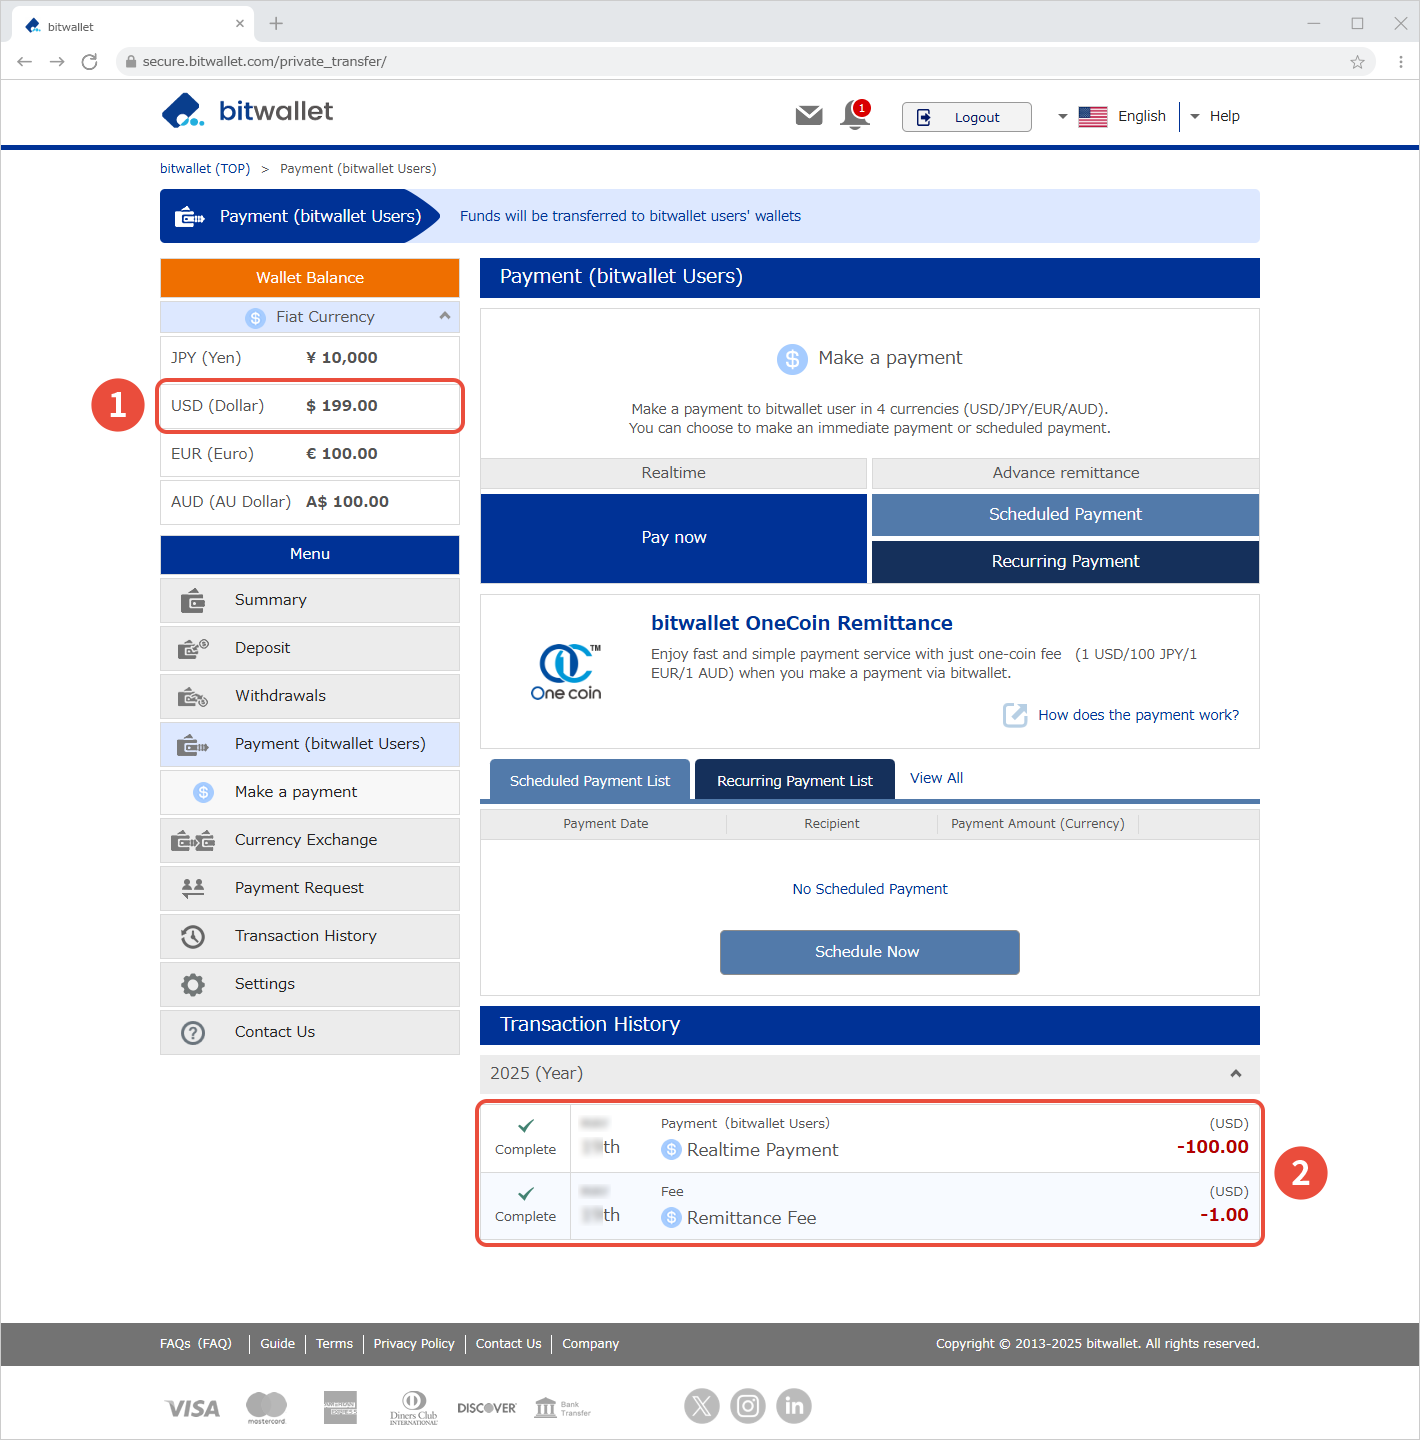This screenshot has width=1420, height=1440.
Task: Click bitwallet (TOP) breadcrumb link
Action: pyautogui.click(x=205, y=169)
